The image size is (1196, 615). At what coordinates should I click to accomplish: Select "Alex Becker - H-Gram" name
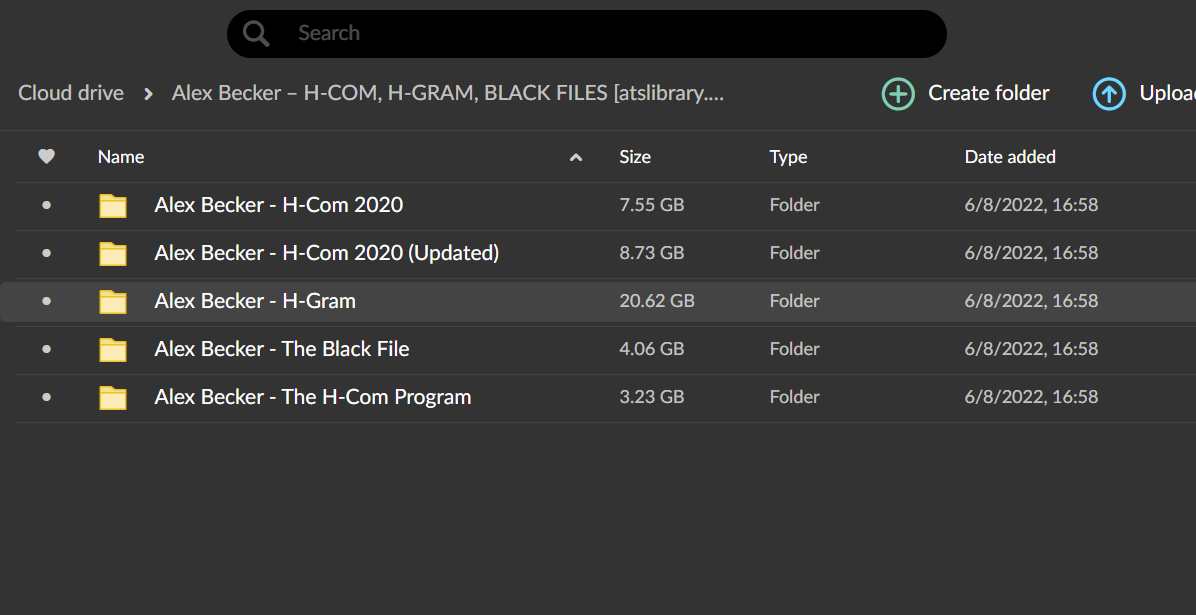pyautogui.click(x=255, y=301)
